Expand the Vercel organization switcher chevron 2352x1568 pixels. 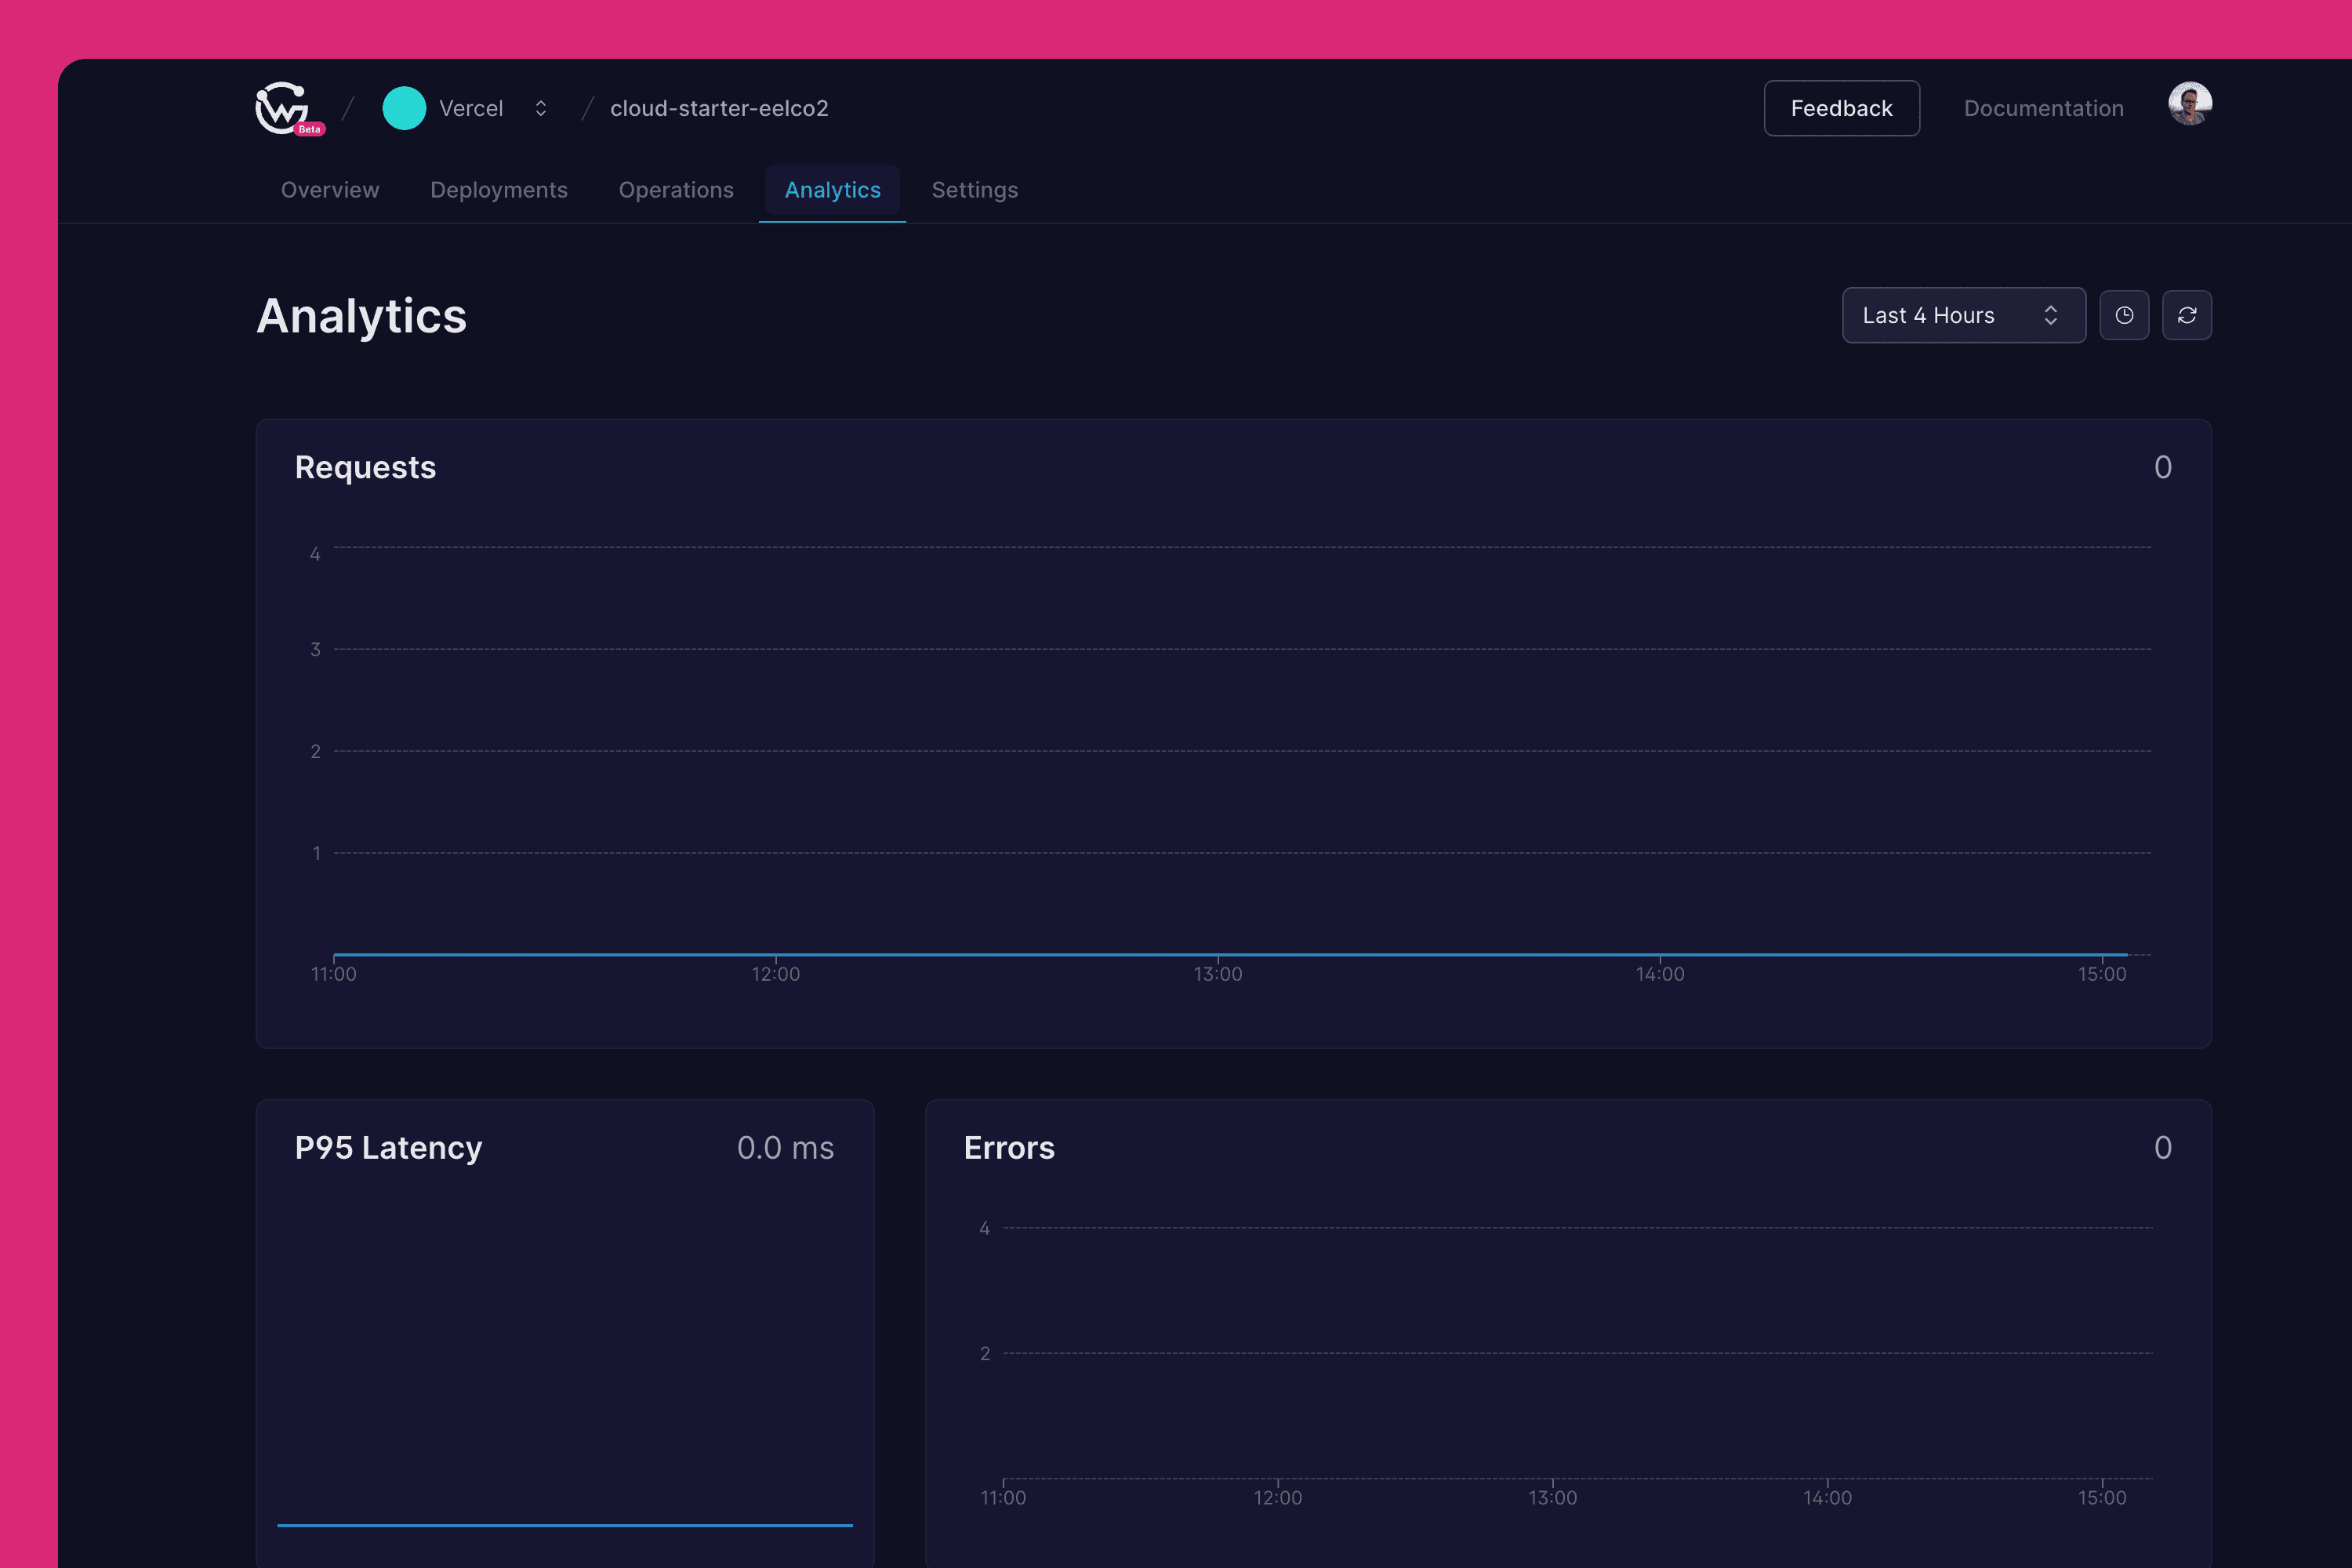tap(541, 108)
